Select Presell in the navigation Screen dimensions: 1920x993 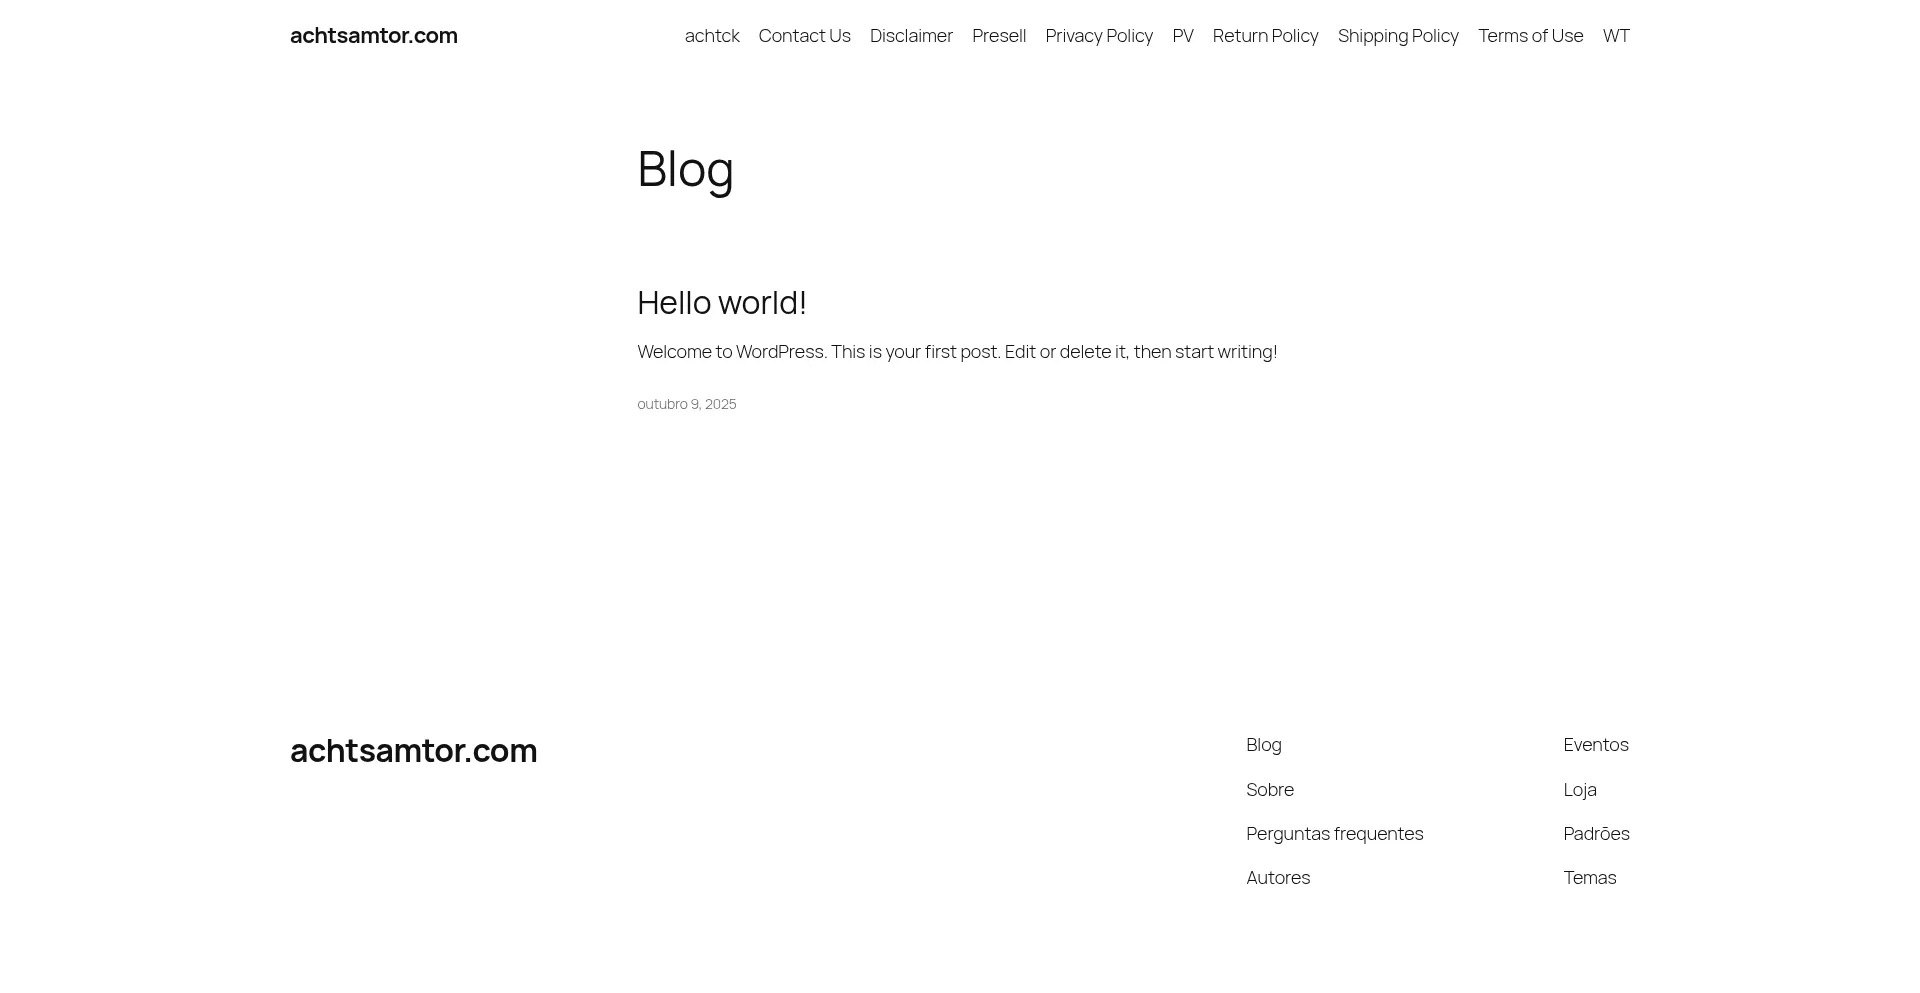point(999,36)
